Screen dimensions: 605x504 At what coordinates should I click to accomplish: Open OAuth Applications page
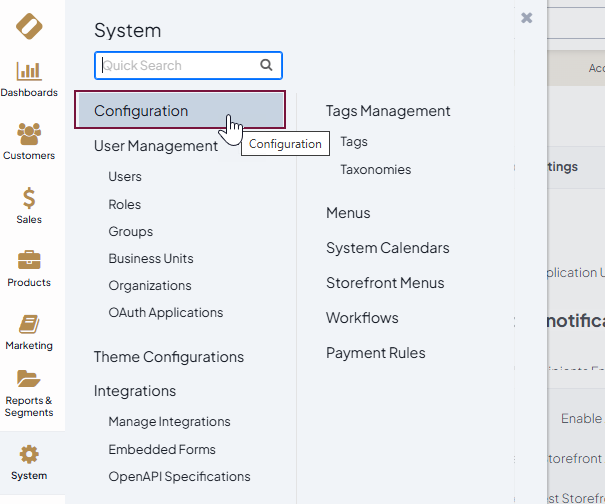[166, 313]
